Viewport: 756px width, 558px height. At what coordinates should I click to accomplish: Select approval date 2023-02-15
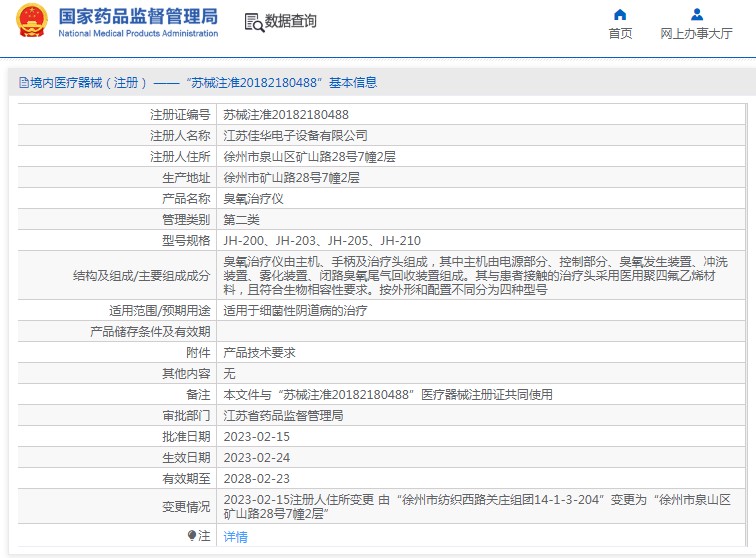[x=256, y=436]
